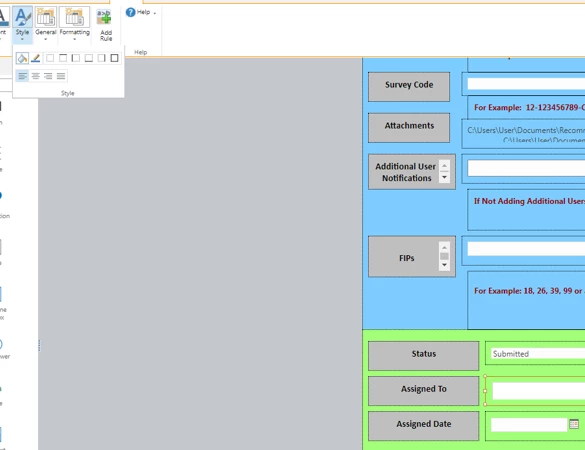Viewport: 585px width, 450px height.
Task: Select the Survey Code label
Action: 409,87
